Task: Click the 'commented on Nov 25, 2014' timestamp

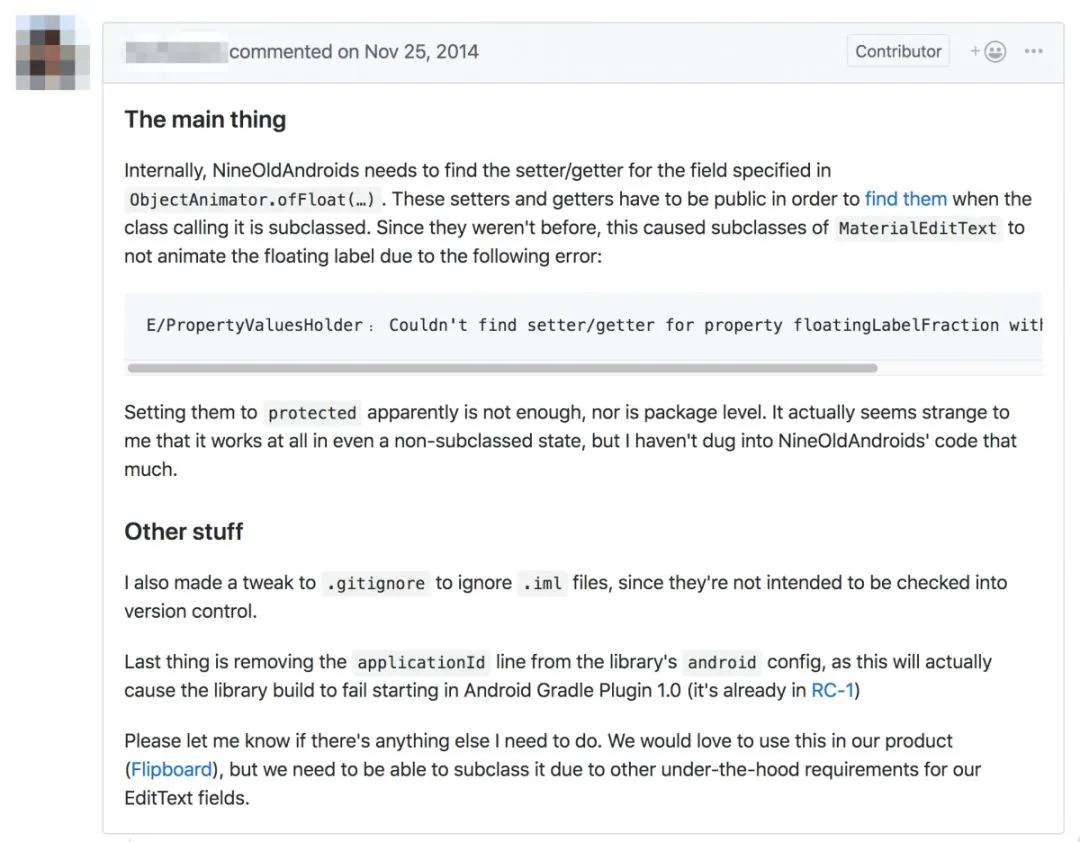Action: tap(353, 52)
